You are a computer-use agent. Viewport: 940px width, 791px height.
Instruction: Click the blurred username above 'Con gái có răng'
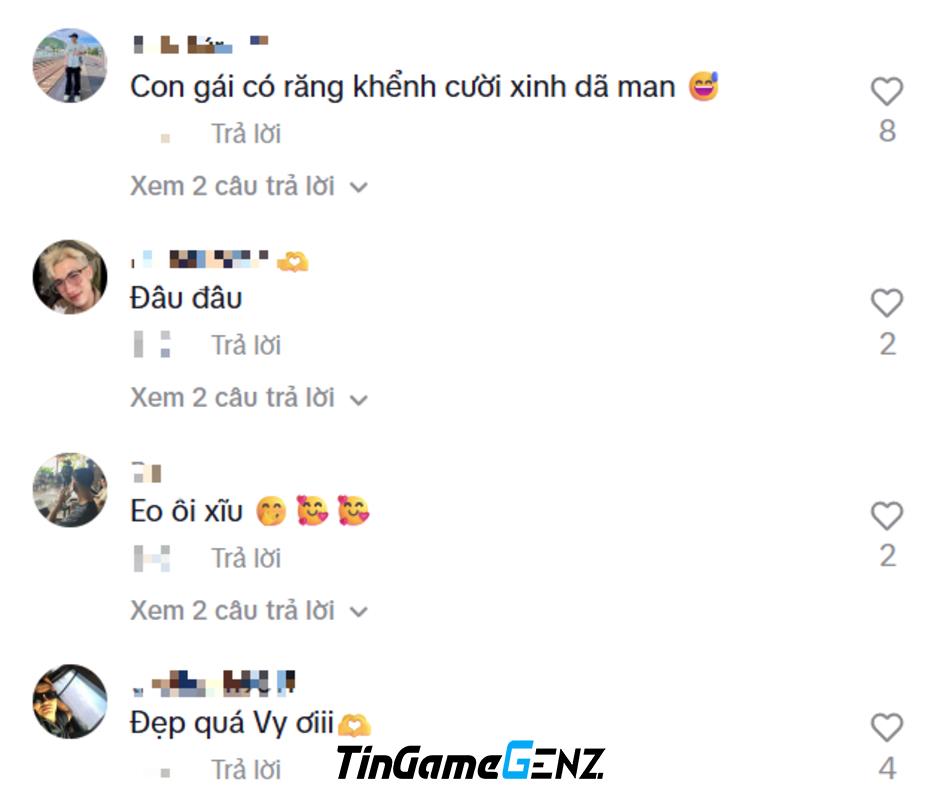pyautogui.click(x=200, y=44)
